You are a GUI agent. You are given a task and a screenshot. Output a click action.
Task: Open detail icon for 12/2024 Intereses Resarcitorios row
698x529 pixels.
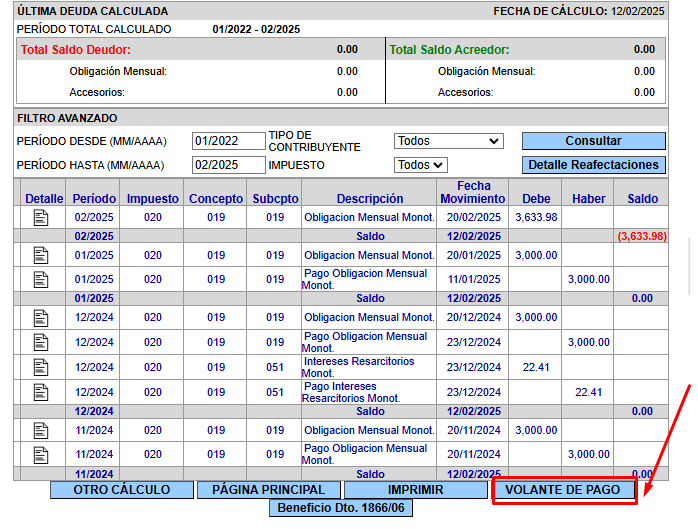tap(41, 367)
